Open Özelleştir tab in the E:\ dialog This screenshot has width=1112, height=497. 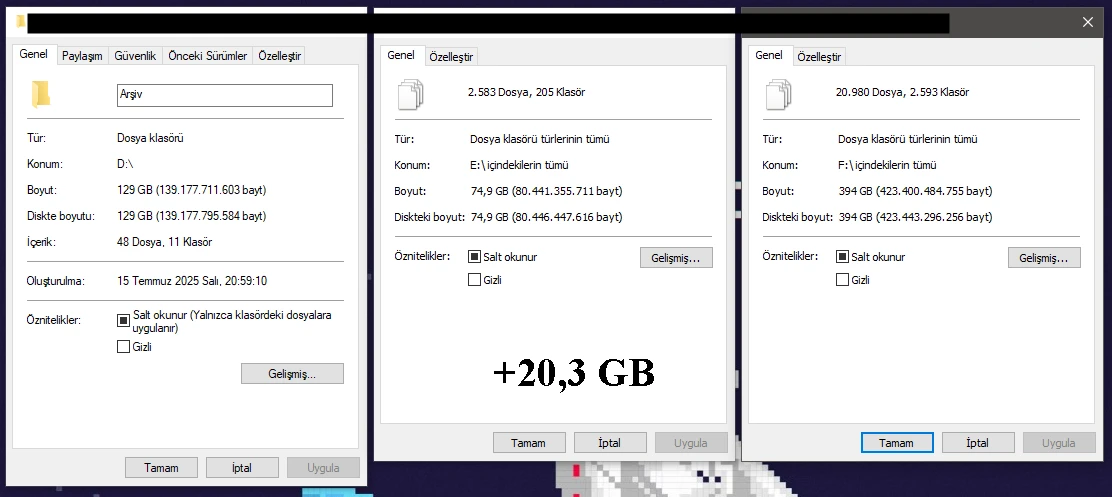(x=451, y=57)
